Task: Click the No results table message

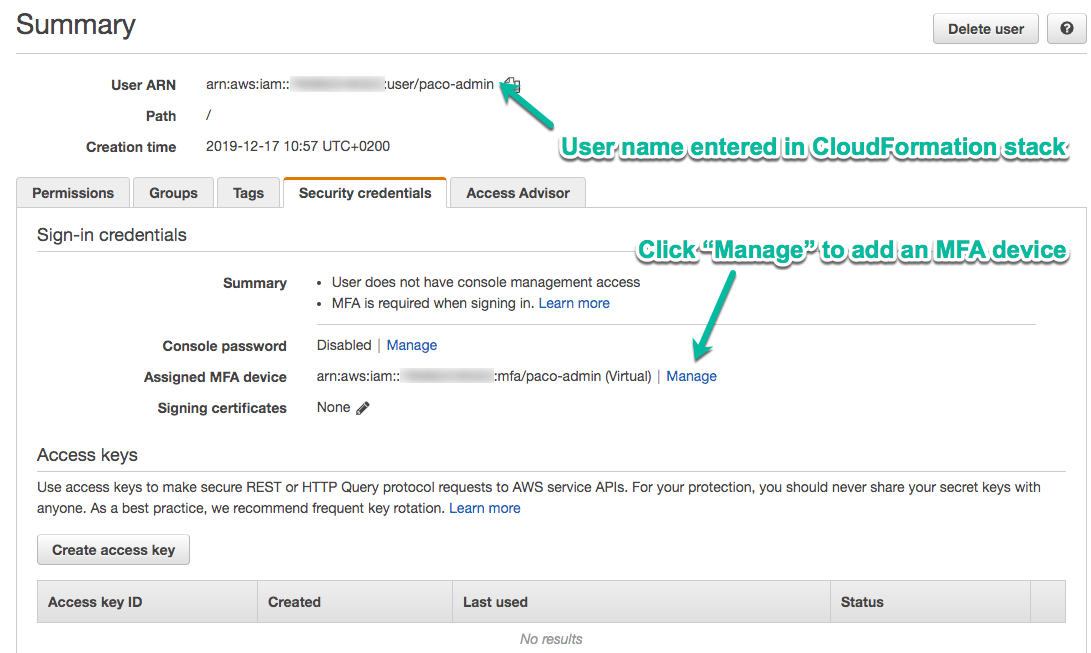Action: [x=551, y=639]
